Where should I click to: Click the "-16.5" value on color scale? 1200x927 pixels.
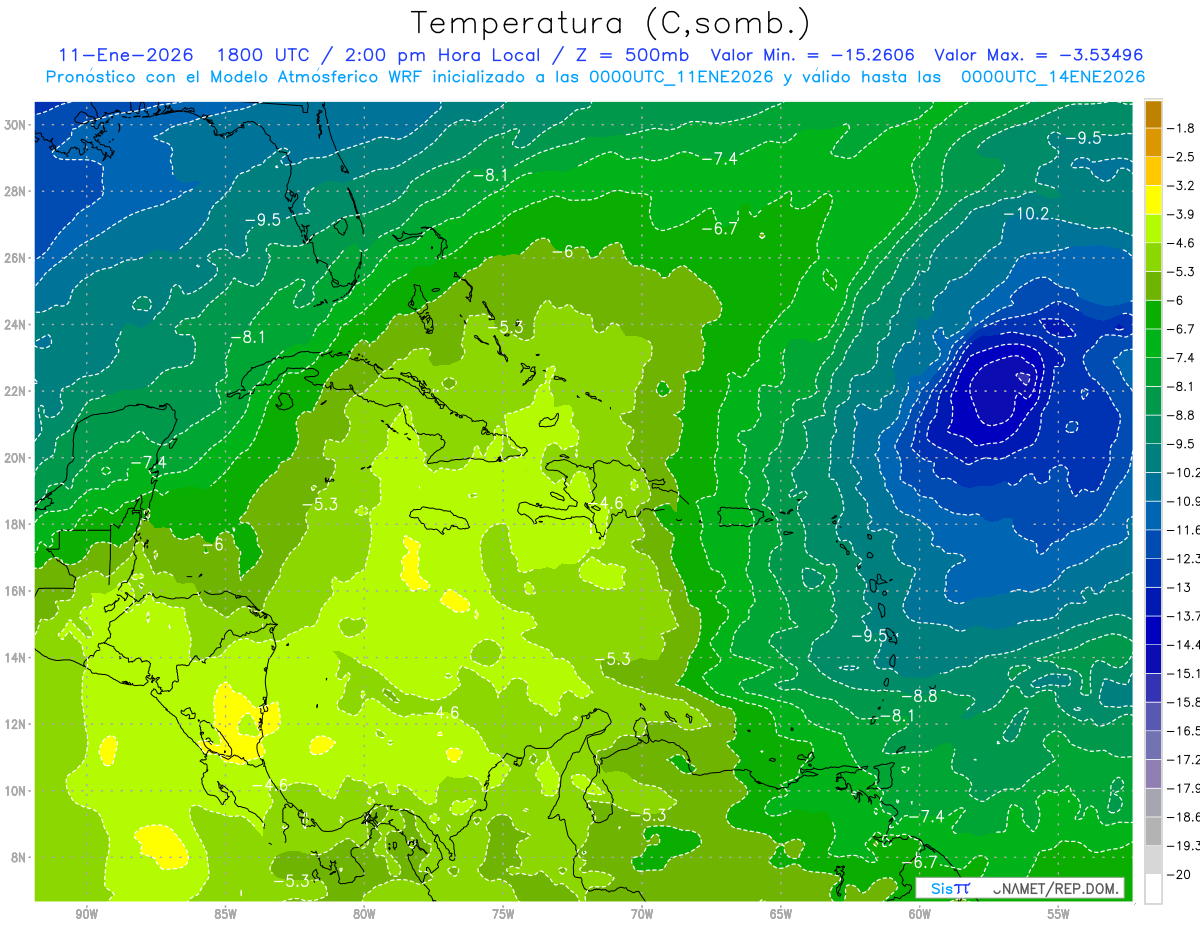pyautogui.click(x=1184, y=731)
